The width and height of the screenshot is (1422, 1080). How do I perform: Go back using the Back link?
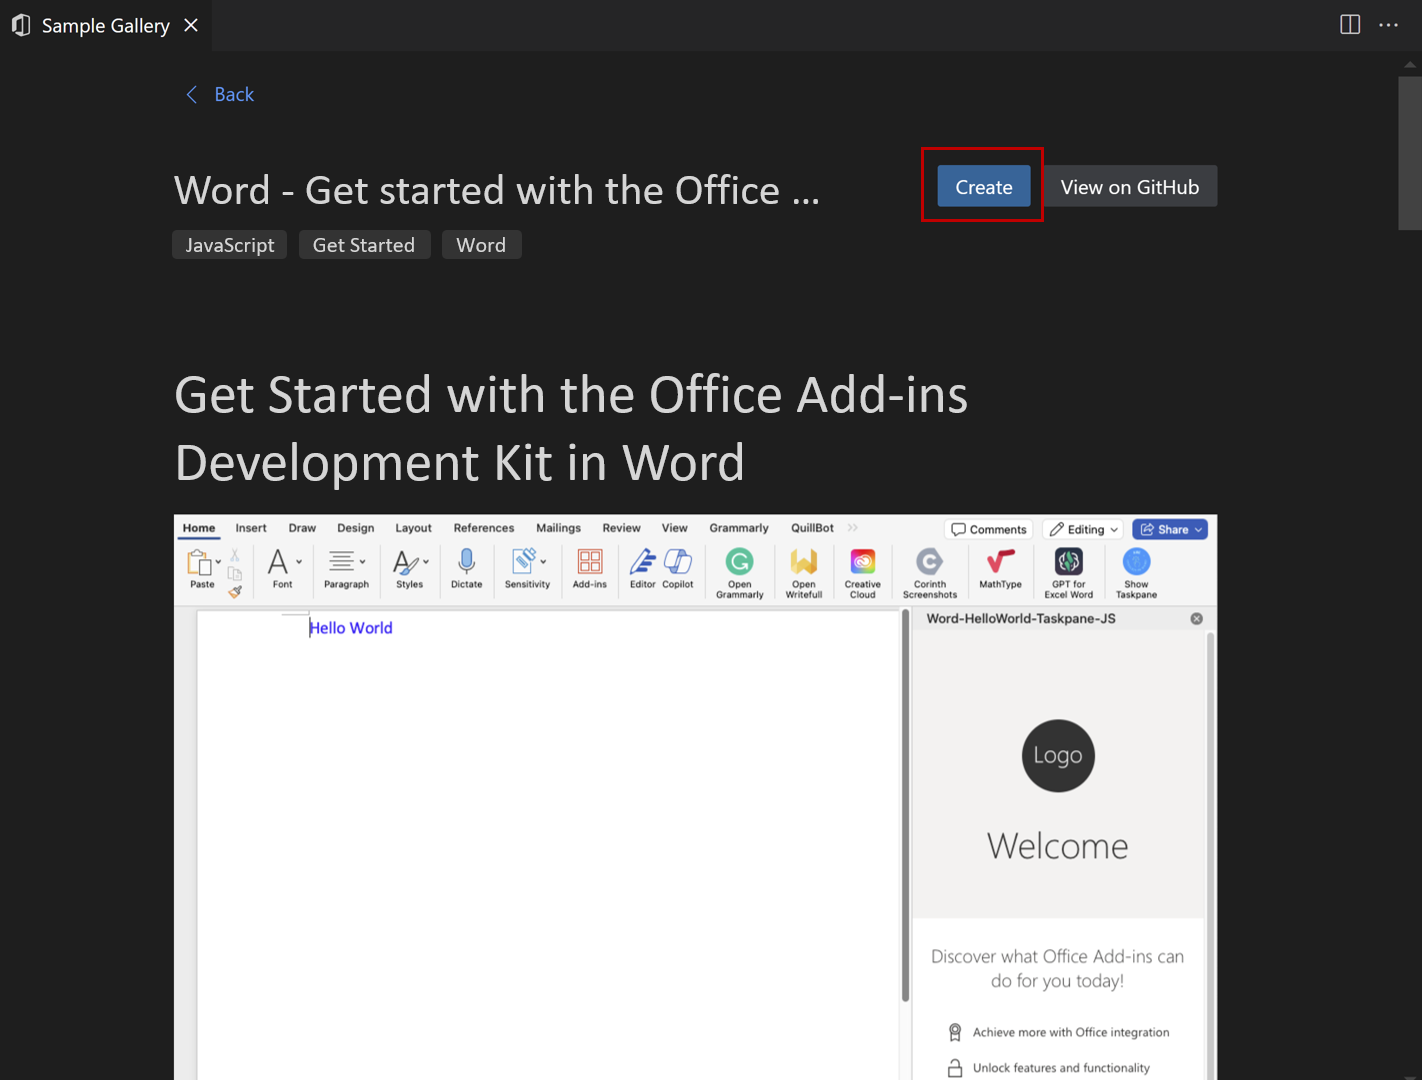point(220,94)
